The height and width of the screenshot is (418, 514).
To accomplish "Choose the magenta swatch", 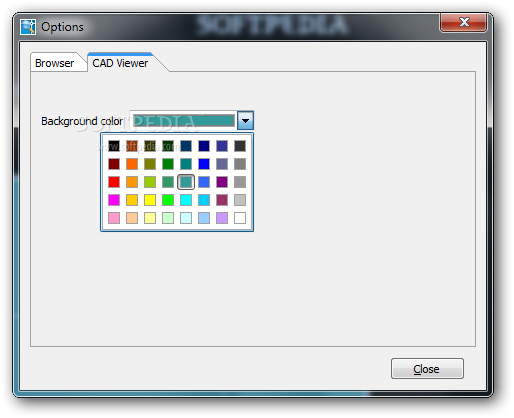I will (114, 200).
